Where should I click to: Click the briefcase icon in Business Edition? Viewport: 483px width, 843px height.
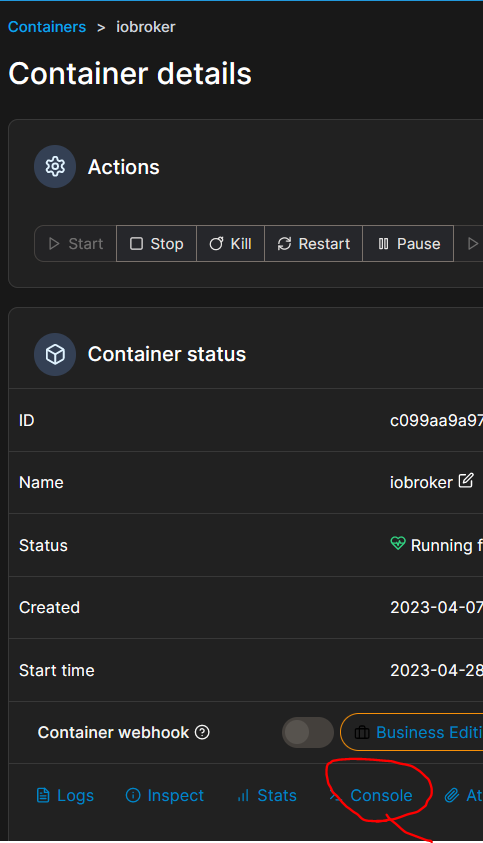click(x=362, y=732)
